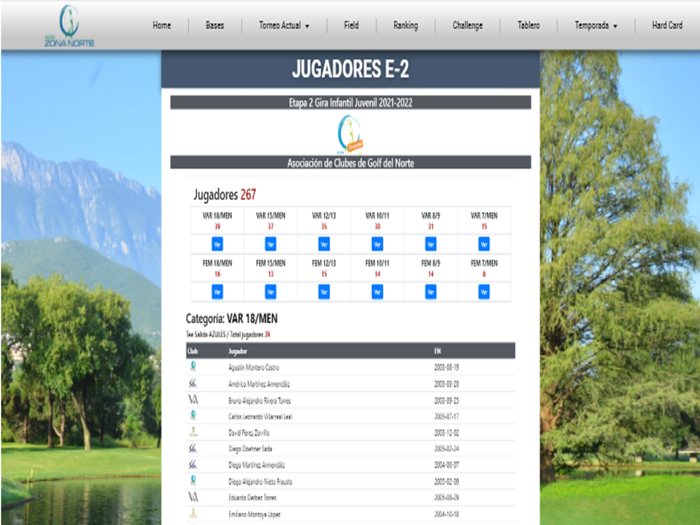This screenshot has width=700, height=525.
Task: Expand the Temporada dropdown
Action: pos(596,25)
